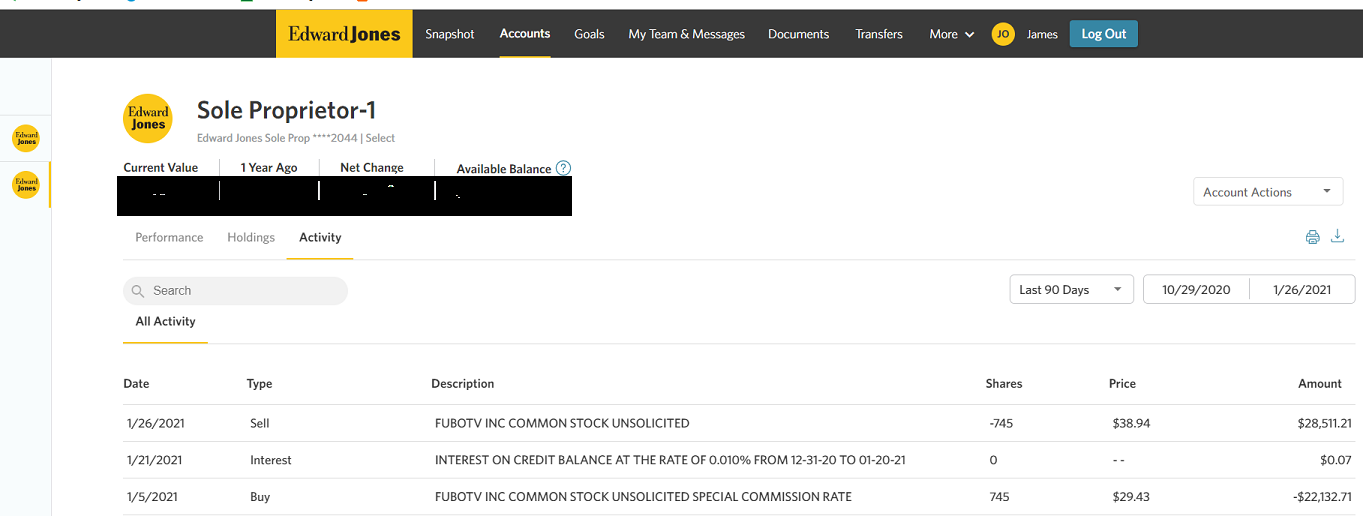Sort by the Date column header
The image size is (1363, 516).
136,384
